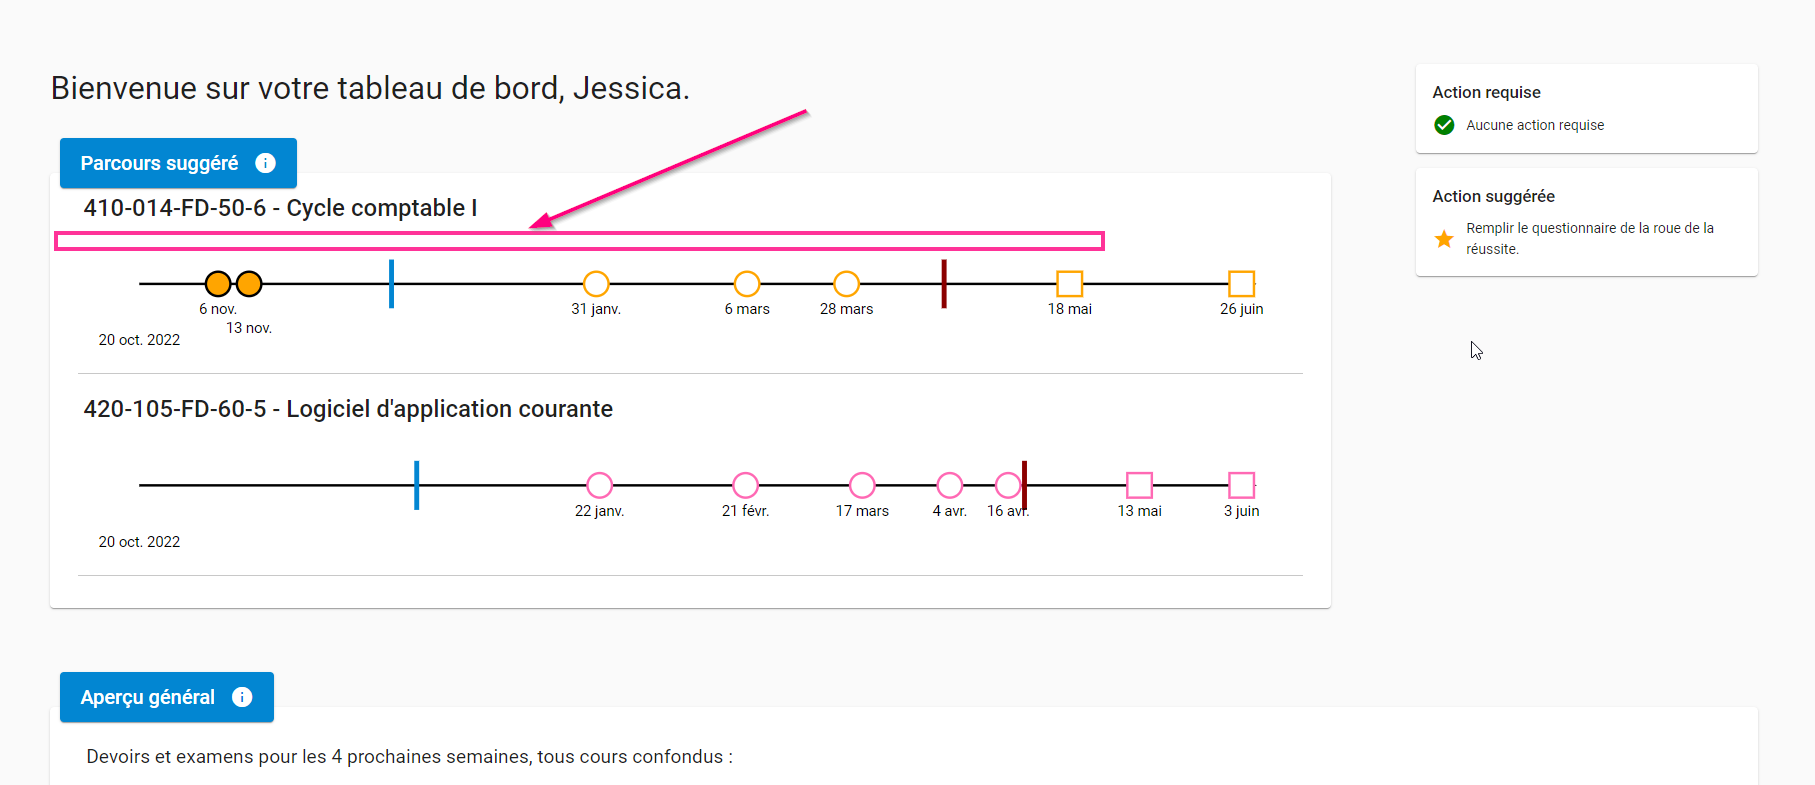Click the 18 mai square exam marker
Image resolution: width=1815 pixels, height=785 pixels.
1070,284
